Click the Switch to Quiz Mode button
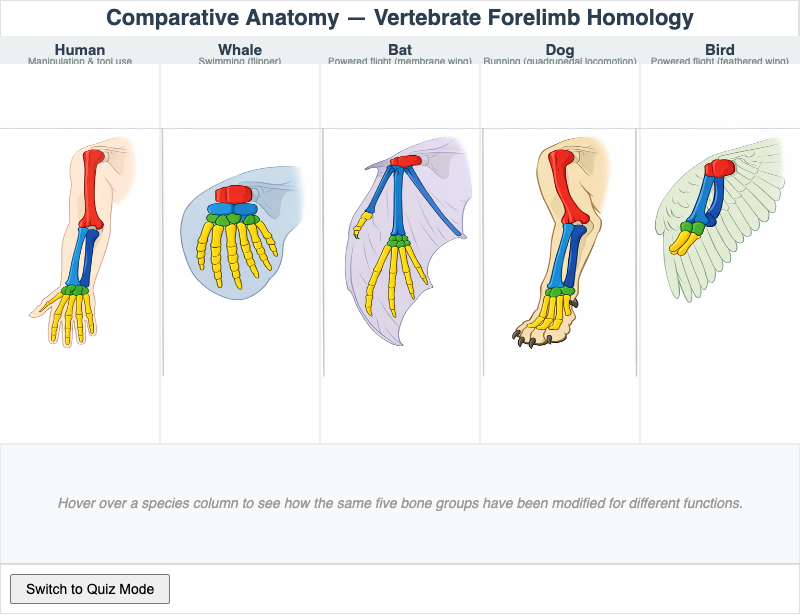The height and width of the screenshot is (616, 800). [x=90, y=589]
